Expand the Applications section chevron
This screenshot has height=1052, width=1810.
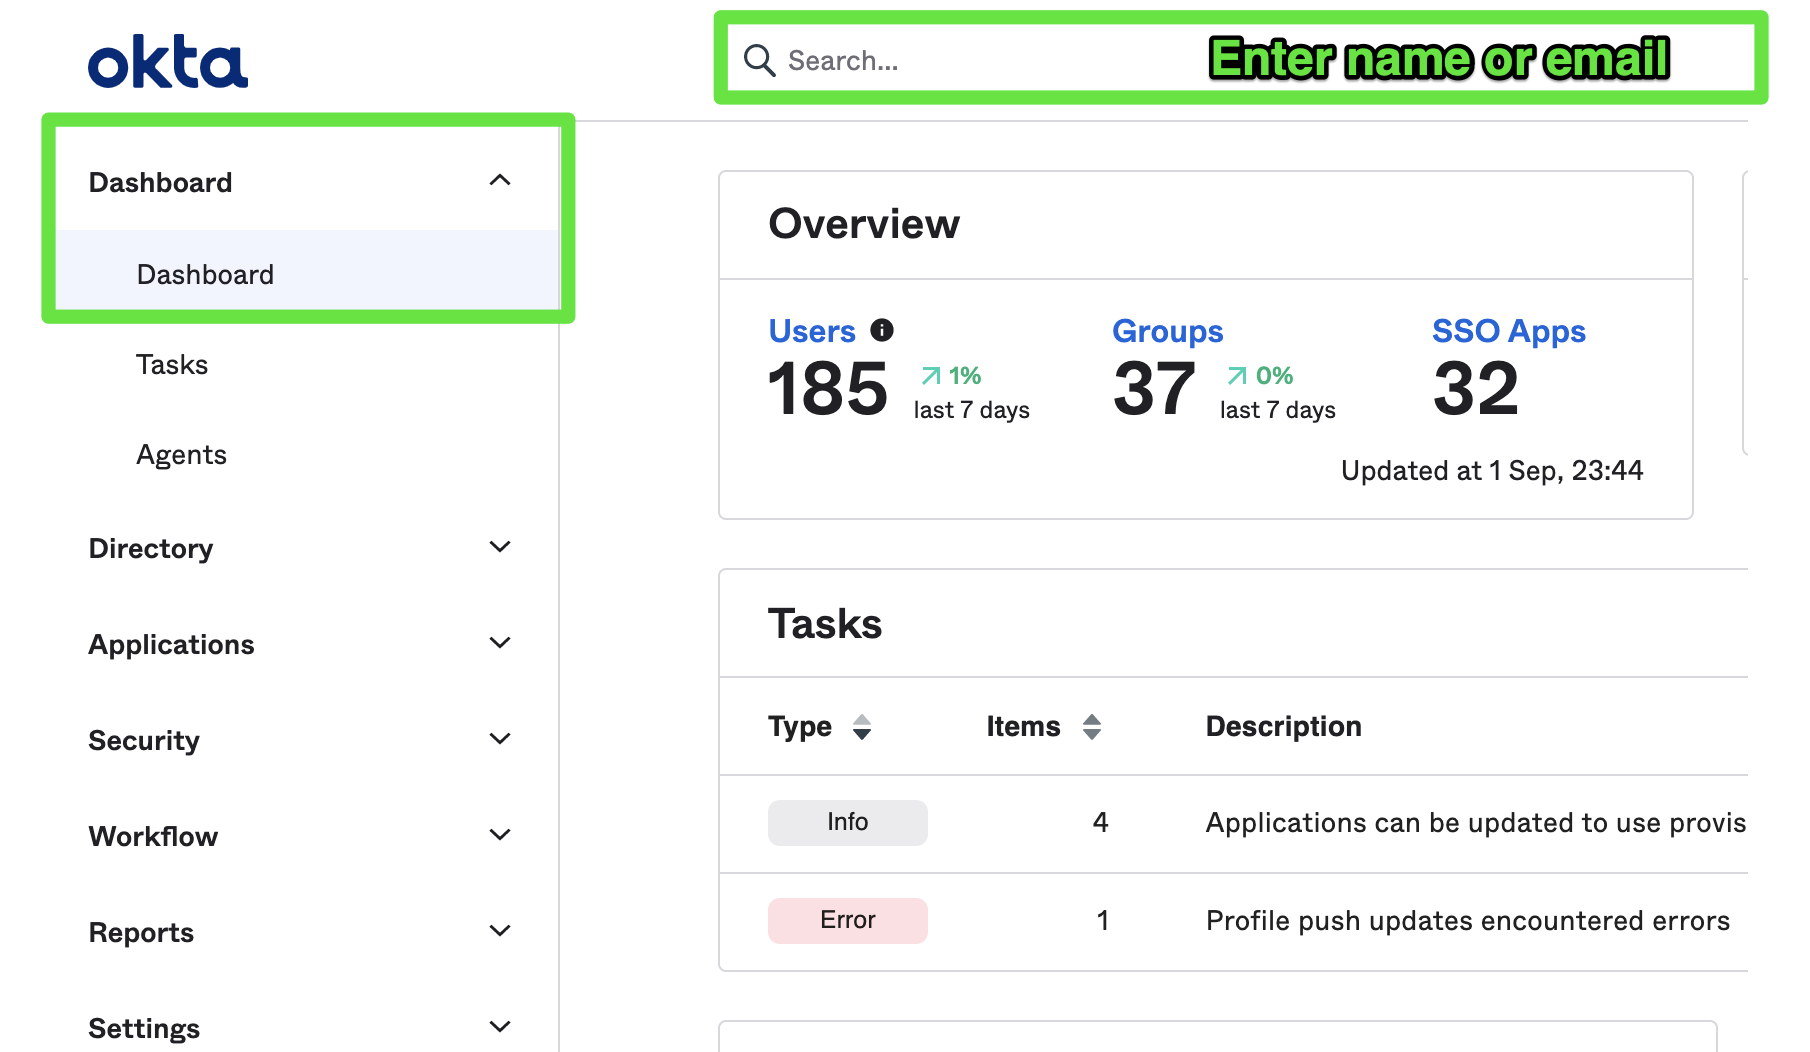(500, 643)
